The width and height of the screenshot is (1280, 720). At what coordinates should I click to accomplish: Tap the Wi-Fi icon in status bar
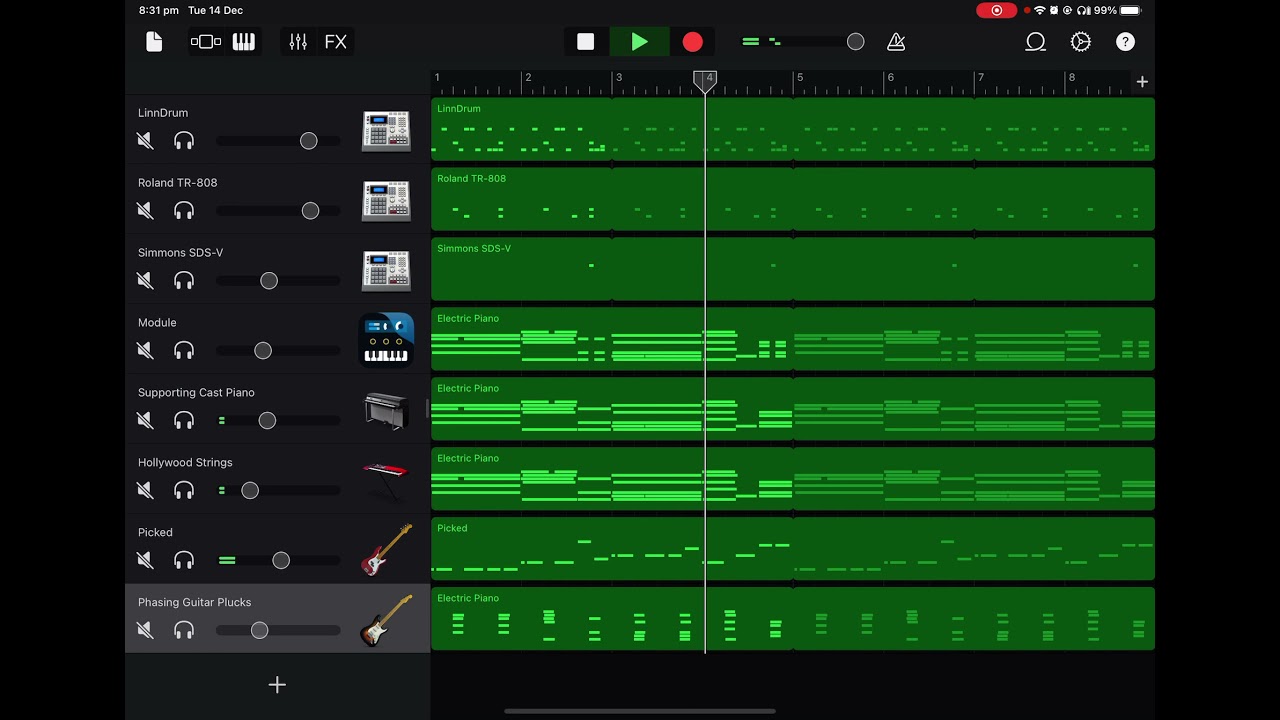1039,10
